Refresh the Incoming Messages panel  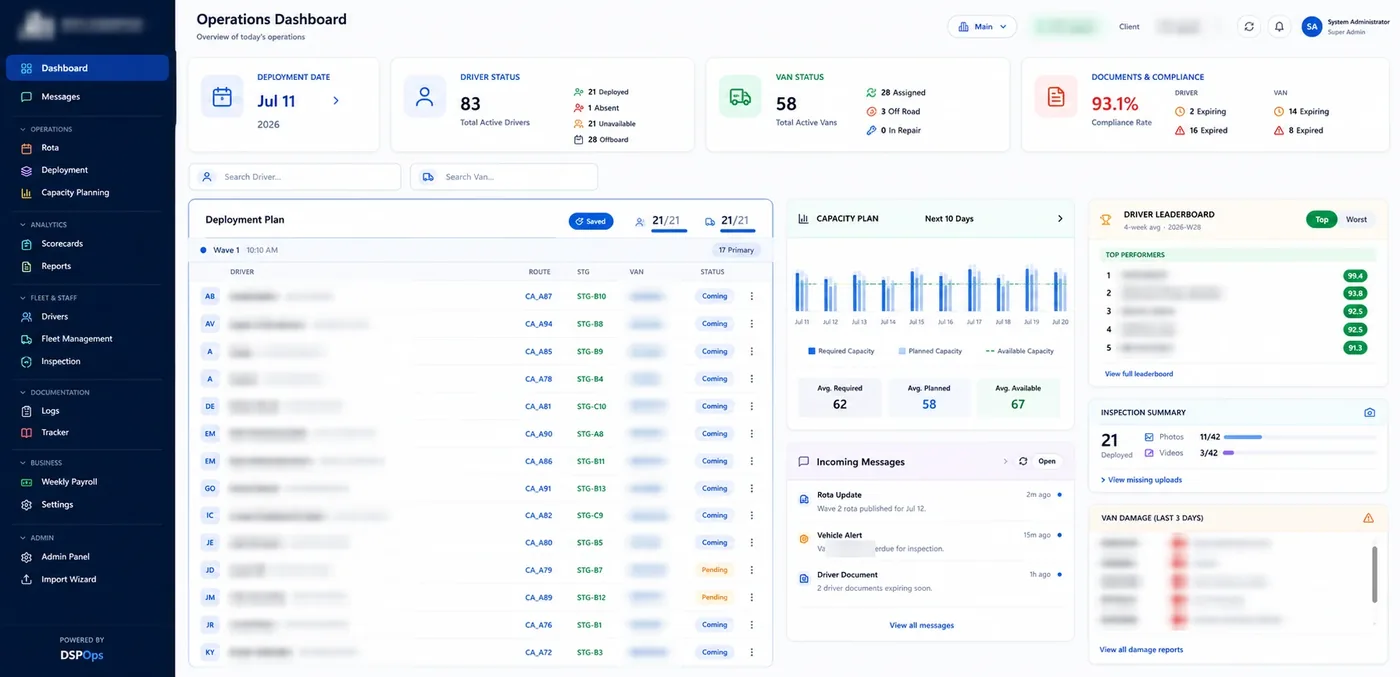pyautogui.click(x=1023, y=462)
